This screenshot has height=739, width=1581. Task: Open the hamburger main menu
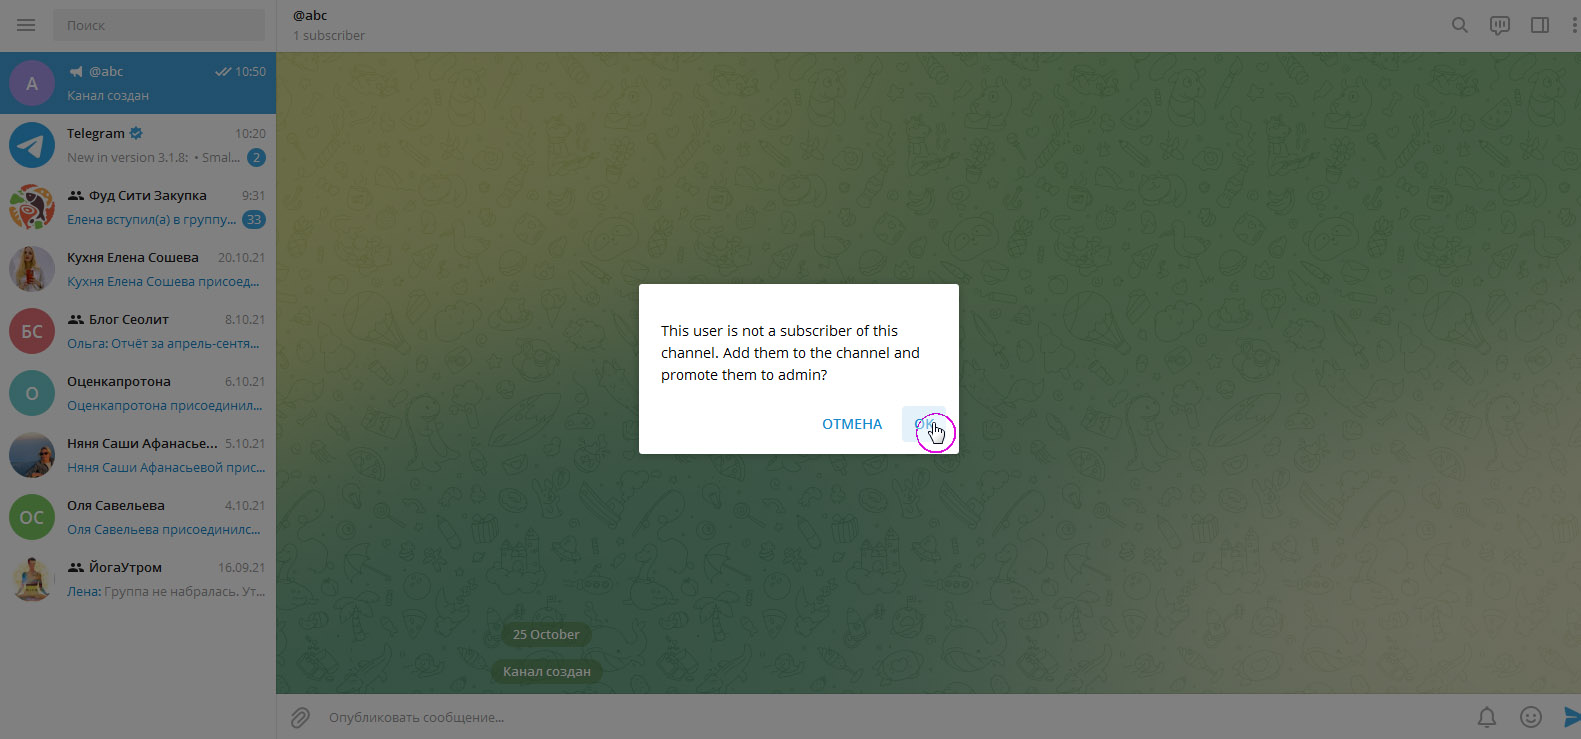26,25
